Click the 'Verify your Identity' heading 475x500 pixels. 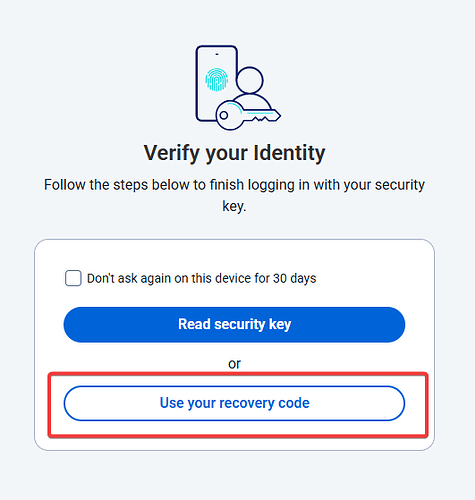point(234,153)
